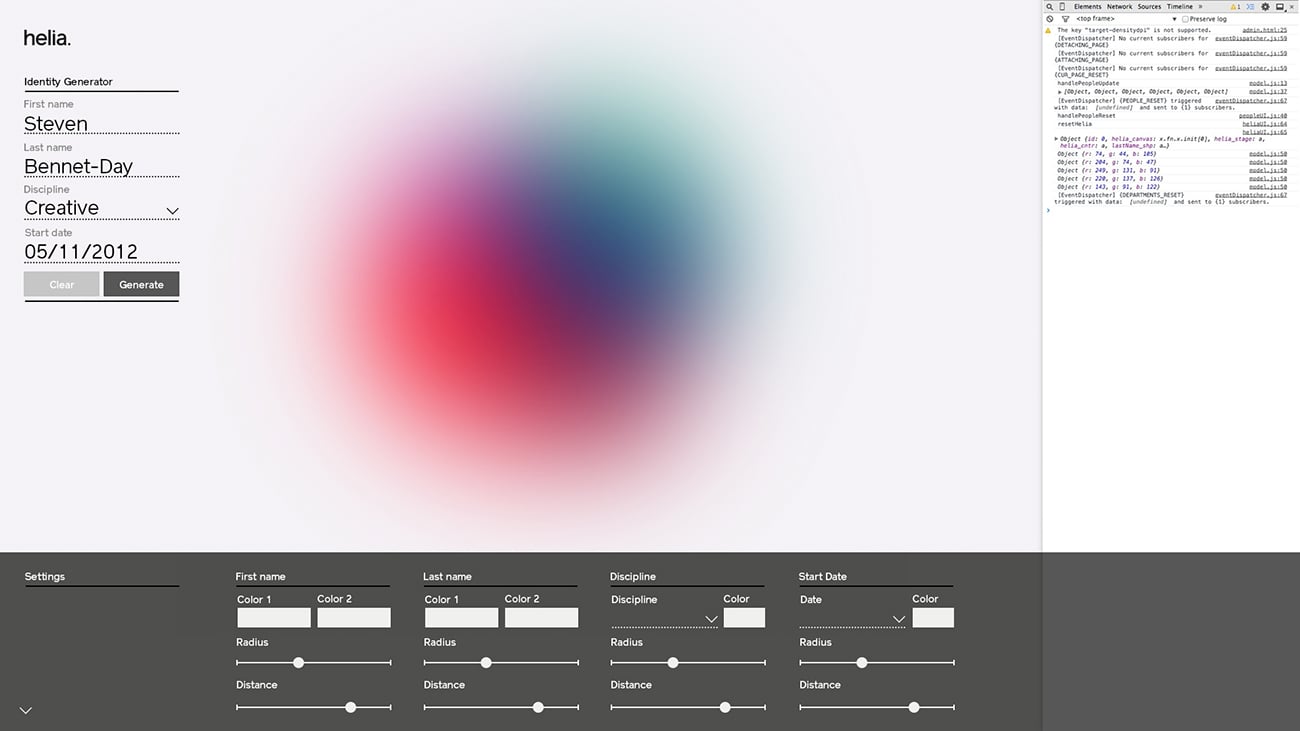Click the Last name field containing Bennet-Day
This screenshot has width=1300, height=731.
click(x=101, y=167)
